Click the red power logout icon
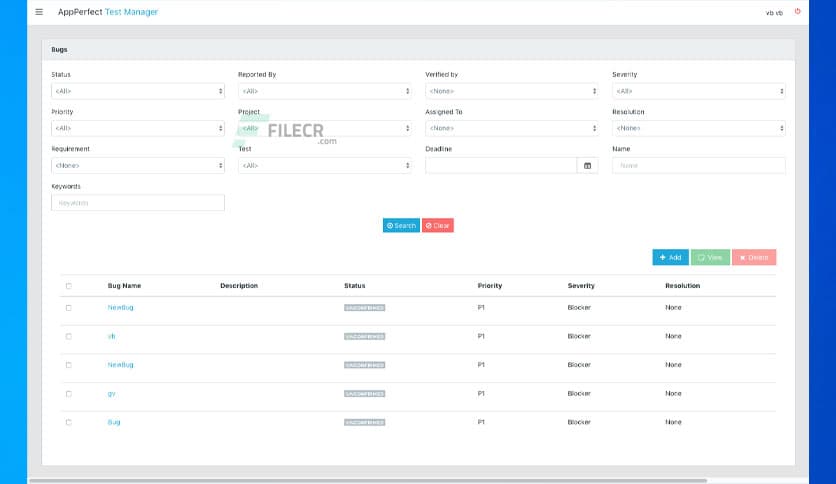Viewport: 836px width, 484px height. (798, 11)
